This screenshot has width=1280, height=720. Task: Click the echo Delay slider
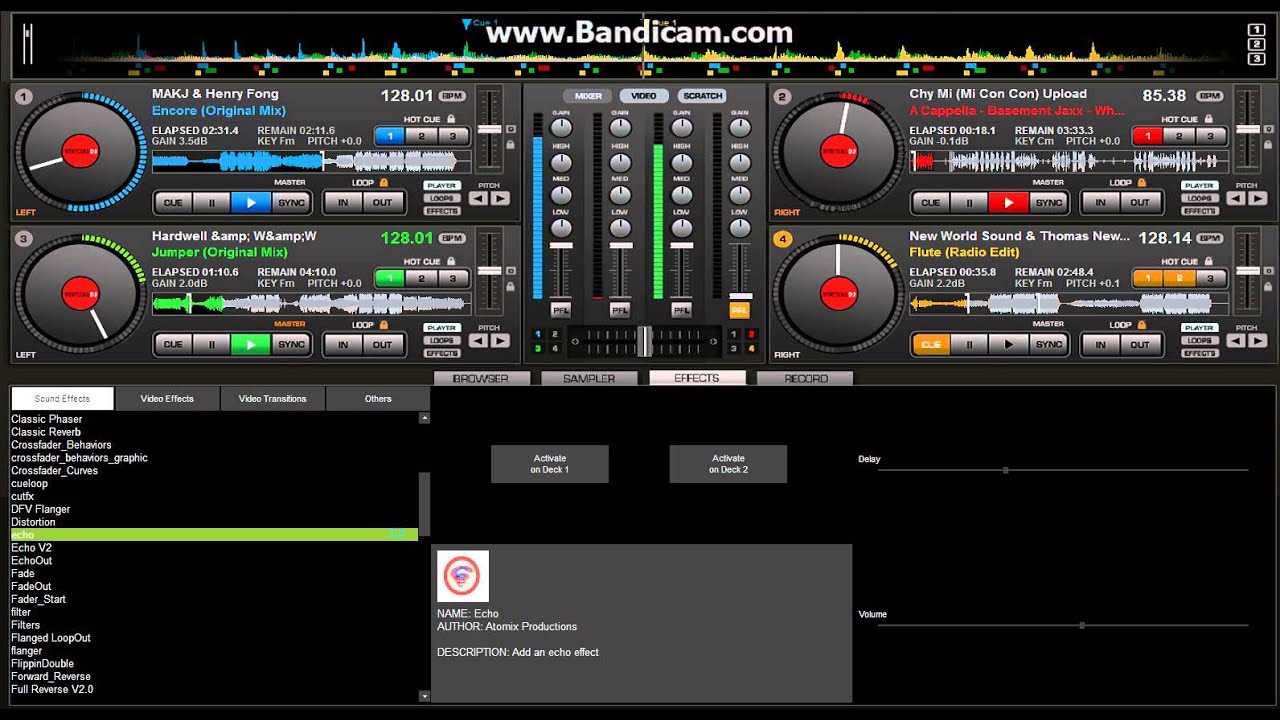click(x=1063, y=469)
